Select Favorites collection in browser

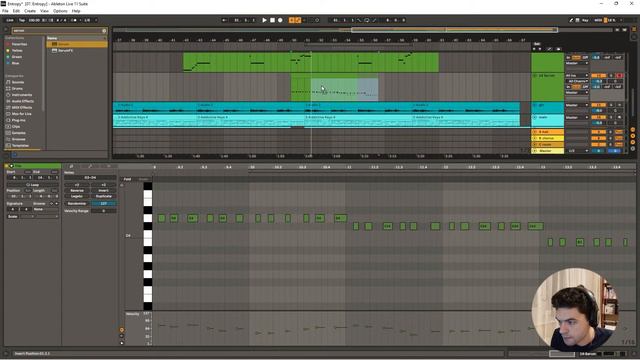(x=19, y=44)
